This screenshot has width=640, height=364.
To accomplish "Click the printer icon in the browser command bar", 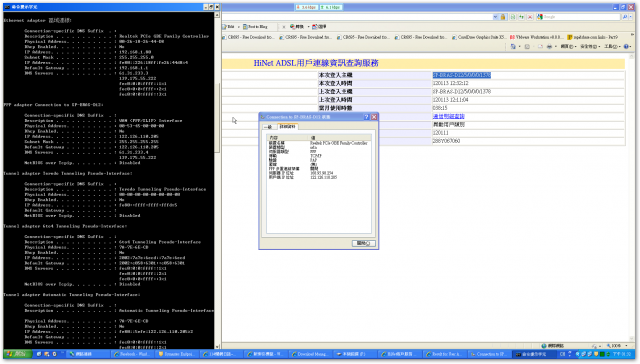I will (x=549, y=47).
